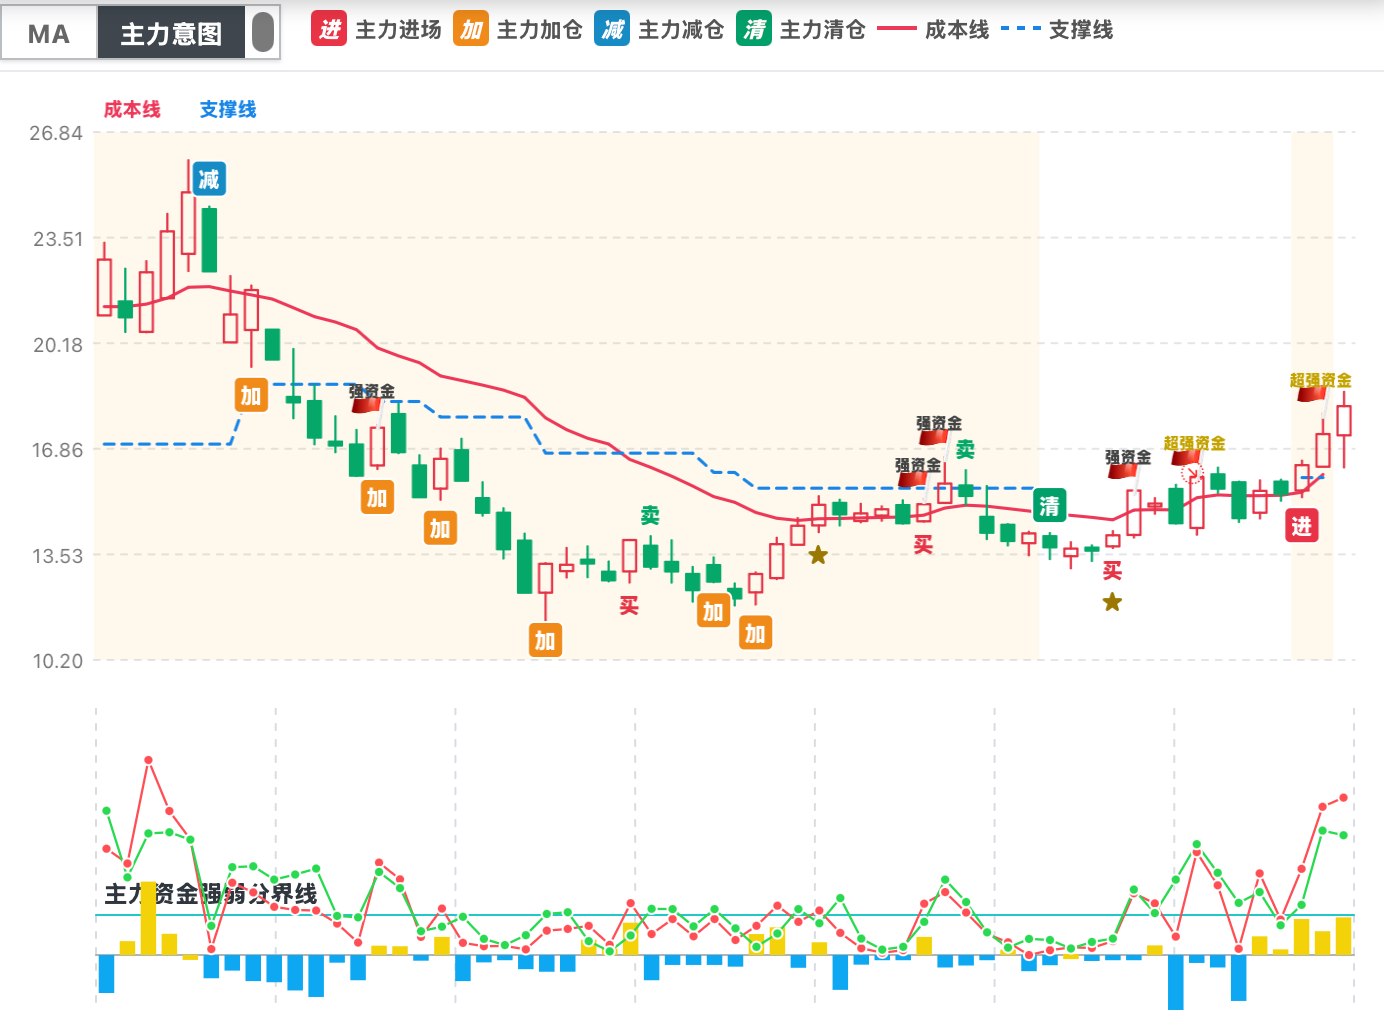Toggle the grey pill beside 主力意图

point(263,32)
